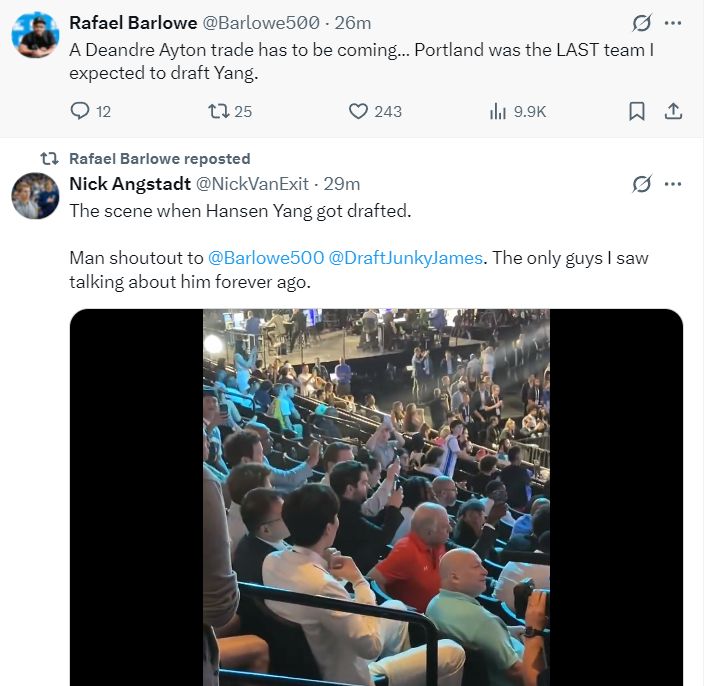Image resolution: width=708 pixels, height=686 pixels.
Task: Open Nick Angstadt's profile avatar
Action: point(35,195)
